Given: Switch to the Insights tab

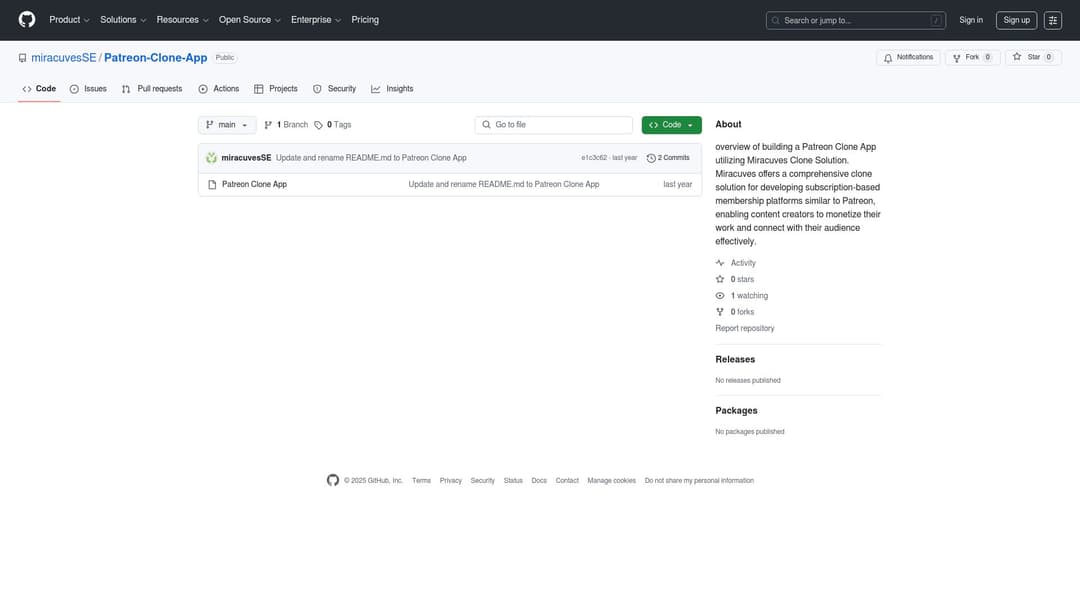Looking at the screenshot, I should coord(392,89).
